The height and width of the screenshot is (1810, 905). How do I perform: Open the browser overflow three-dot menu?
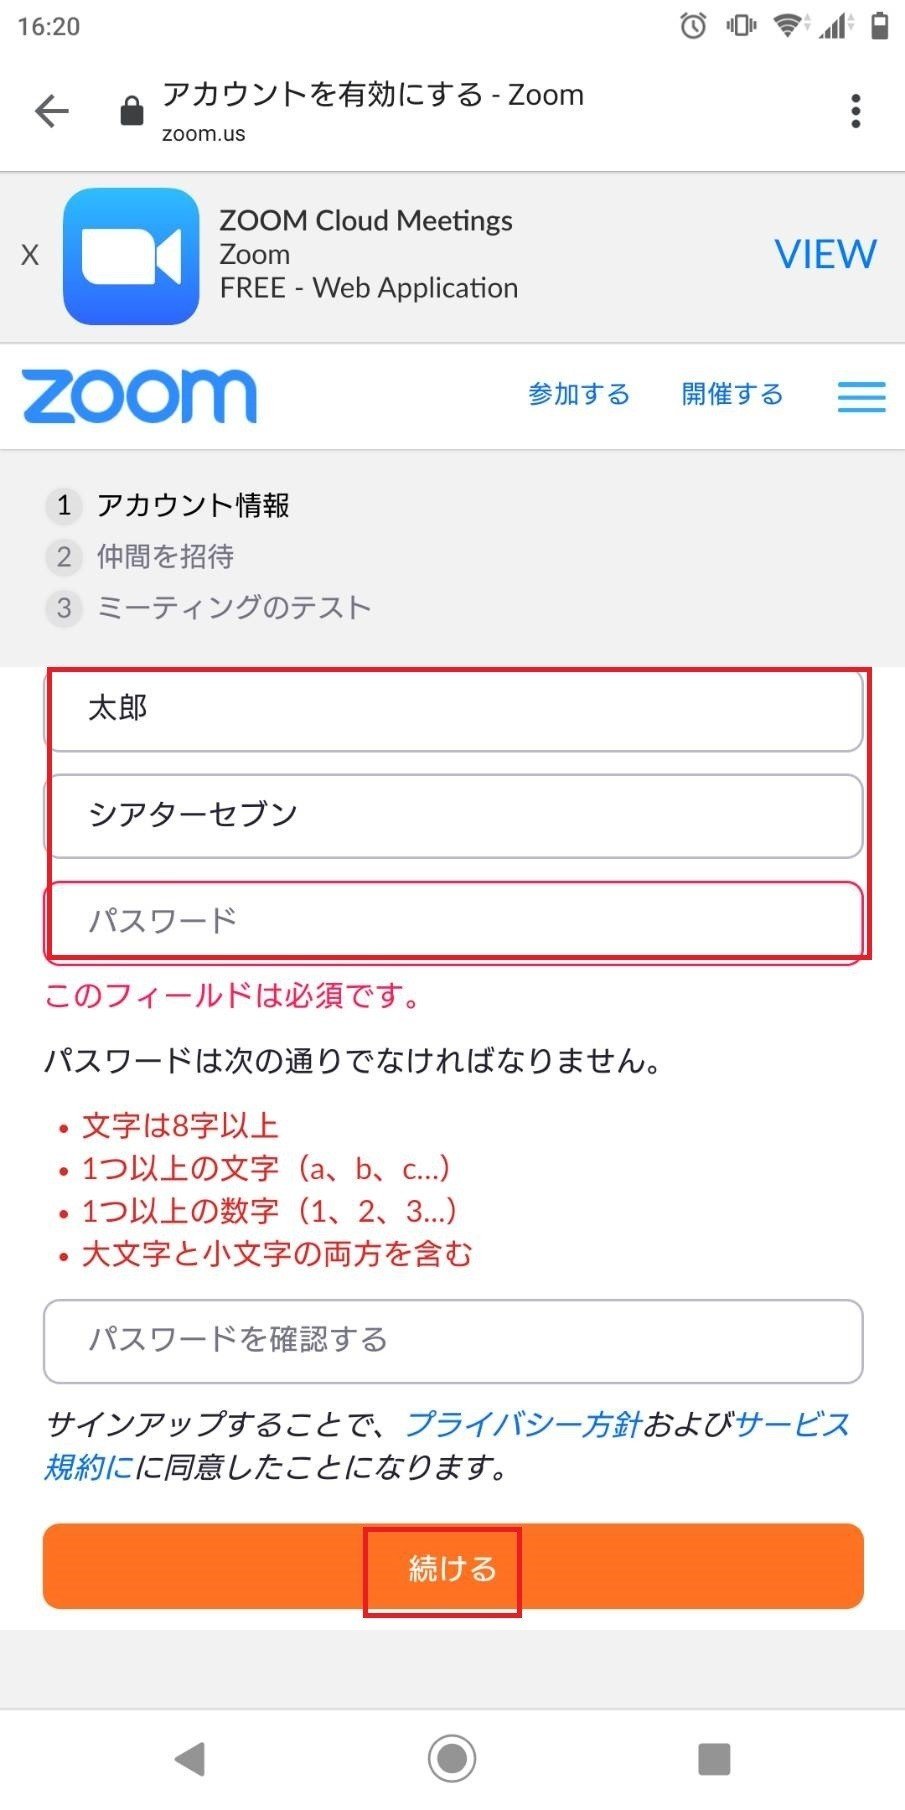point(855,110)
